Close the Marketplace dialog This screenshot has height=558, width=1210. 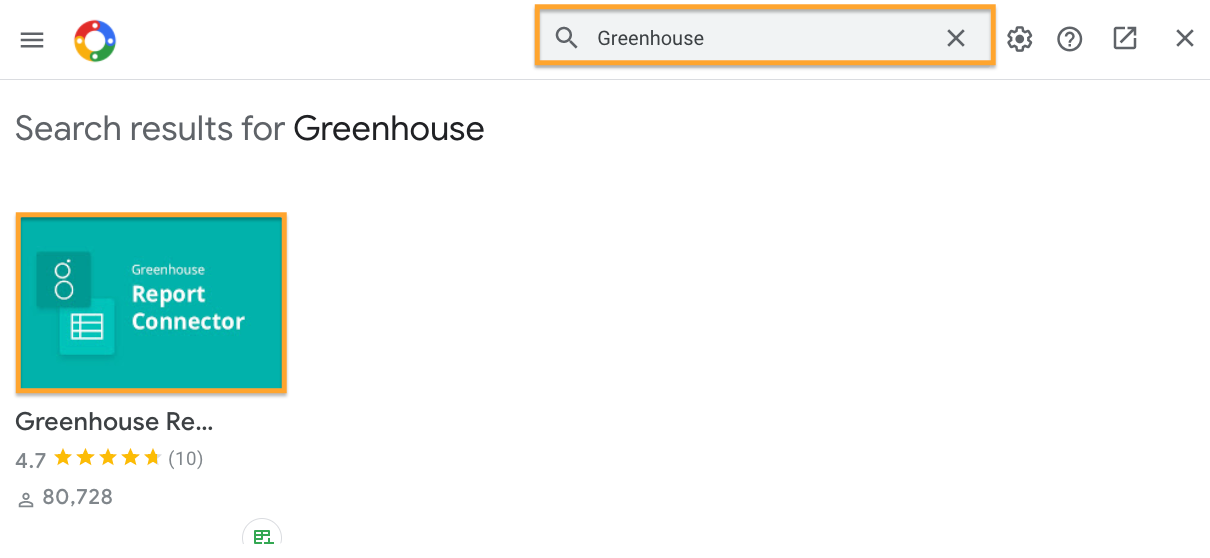pyautogui.click(x=1185, y=38)
